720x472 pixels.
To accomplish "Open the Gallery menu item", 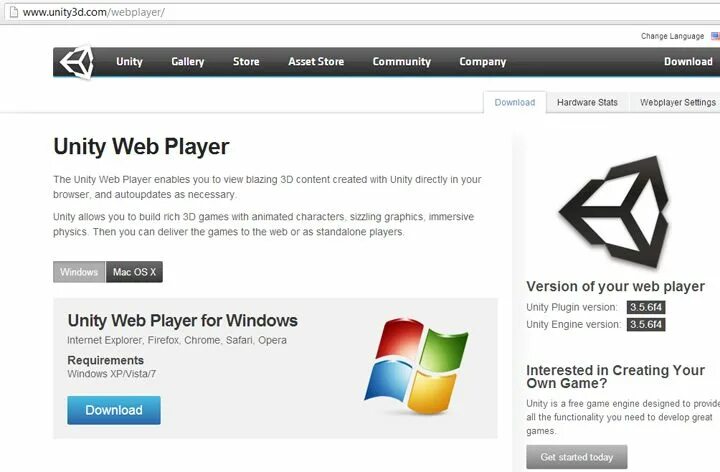I will 187,62.
